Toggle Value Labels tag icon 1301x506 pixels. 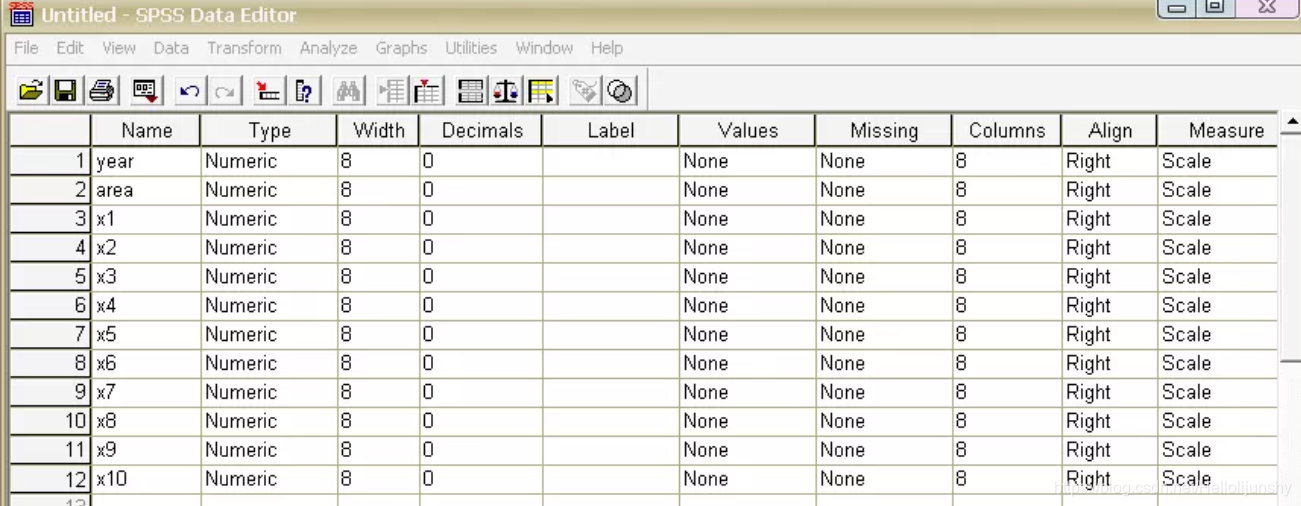click(x=584, y=92)
